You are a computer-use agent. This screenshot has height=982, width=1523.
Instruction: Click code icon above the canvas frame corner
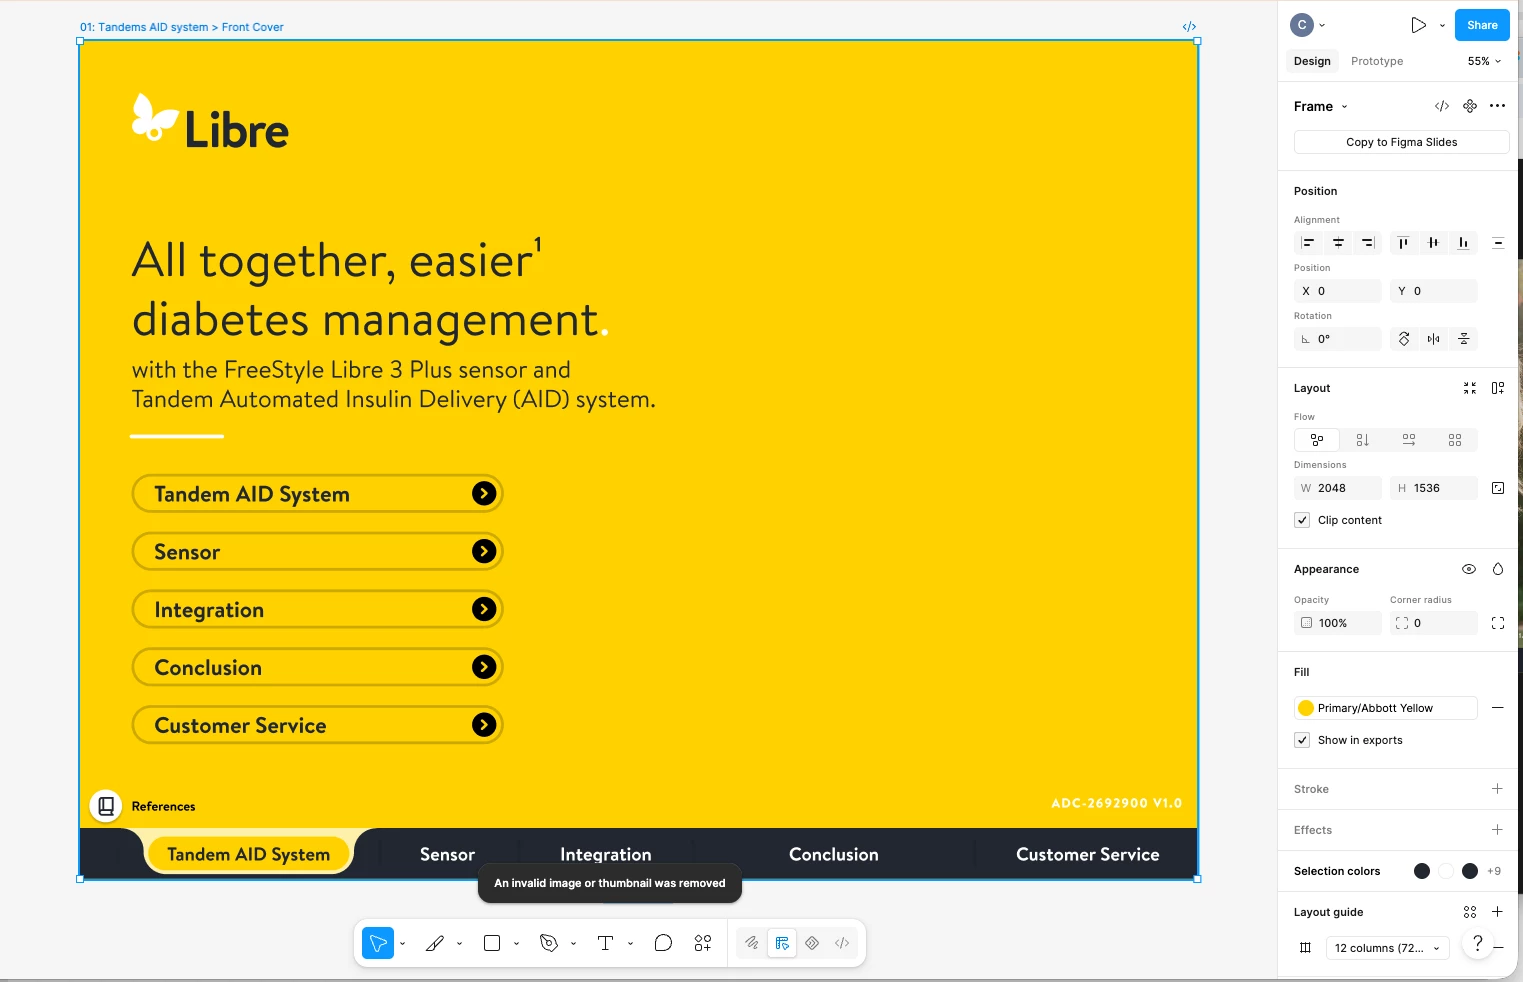click(1189, 27)
